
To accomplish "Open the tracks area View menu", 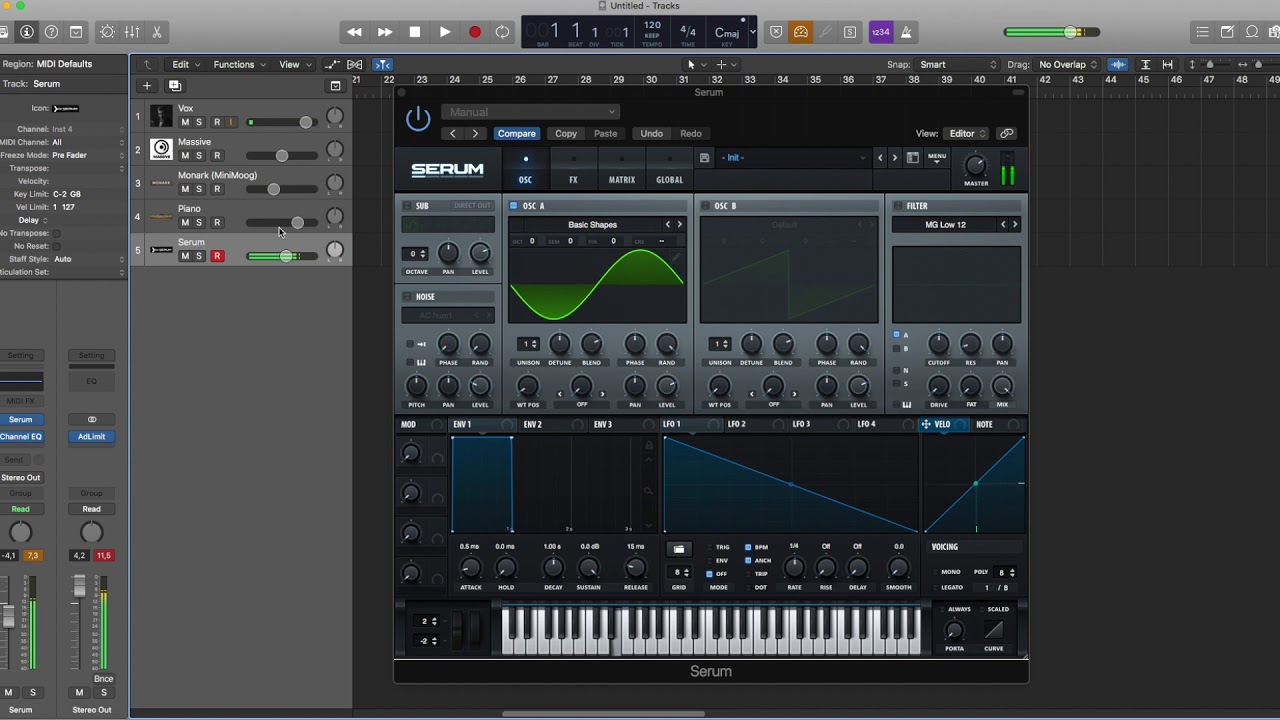I will [293, 65].
